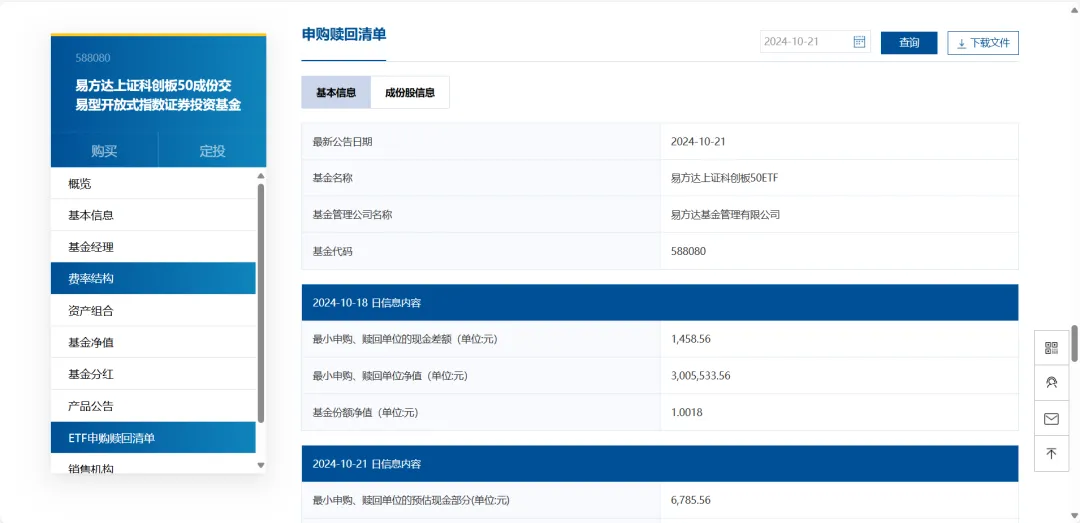Open 概览 in the sidebar menu
The height and width of the screenshot is (523, 1080).
click(153, 184)
